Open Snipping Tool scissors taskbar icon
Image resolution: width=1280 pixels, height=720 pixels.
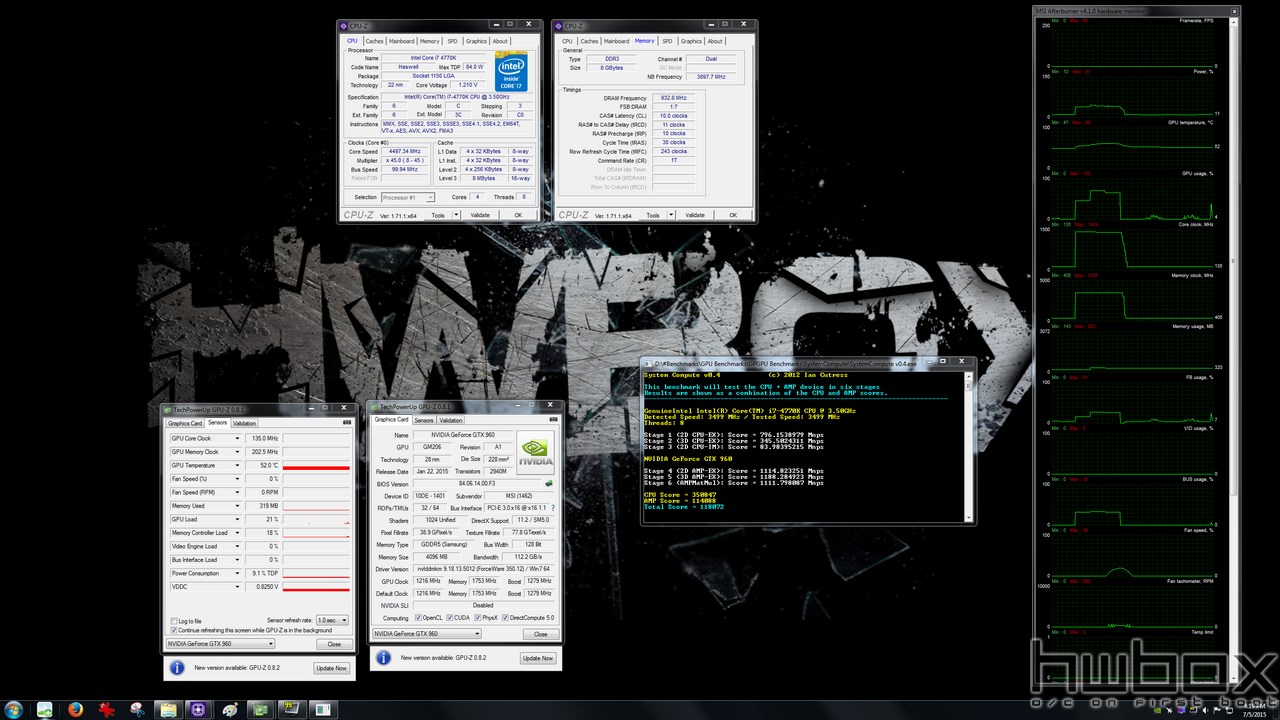[137, 710]
